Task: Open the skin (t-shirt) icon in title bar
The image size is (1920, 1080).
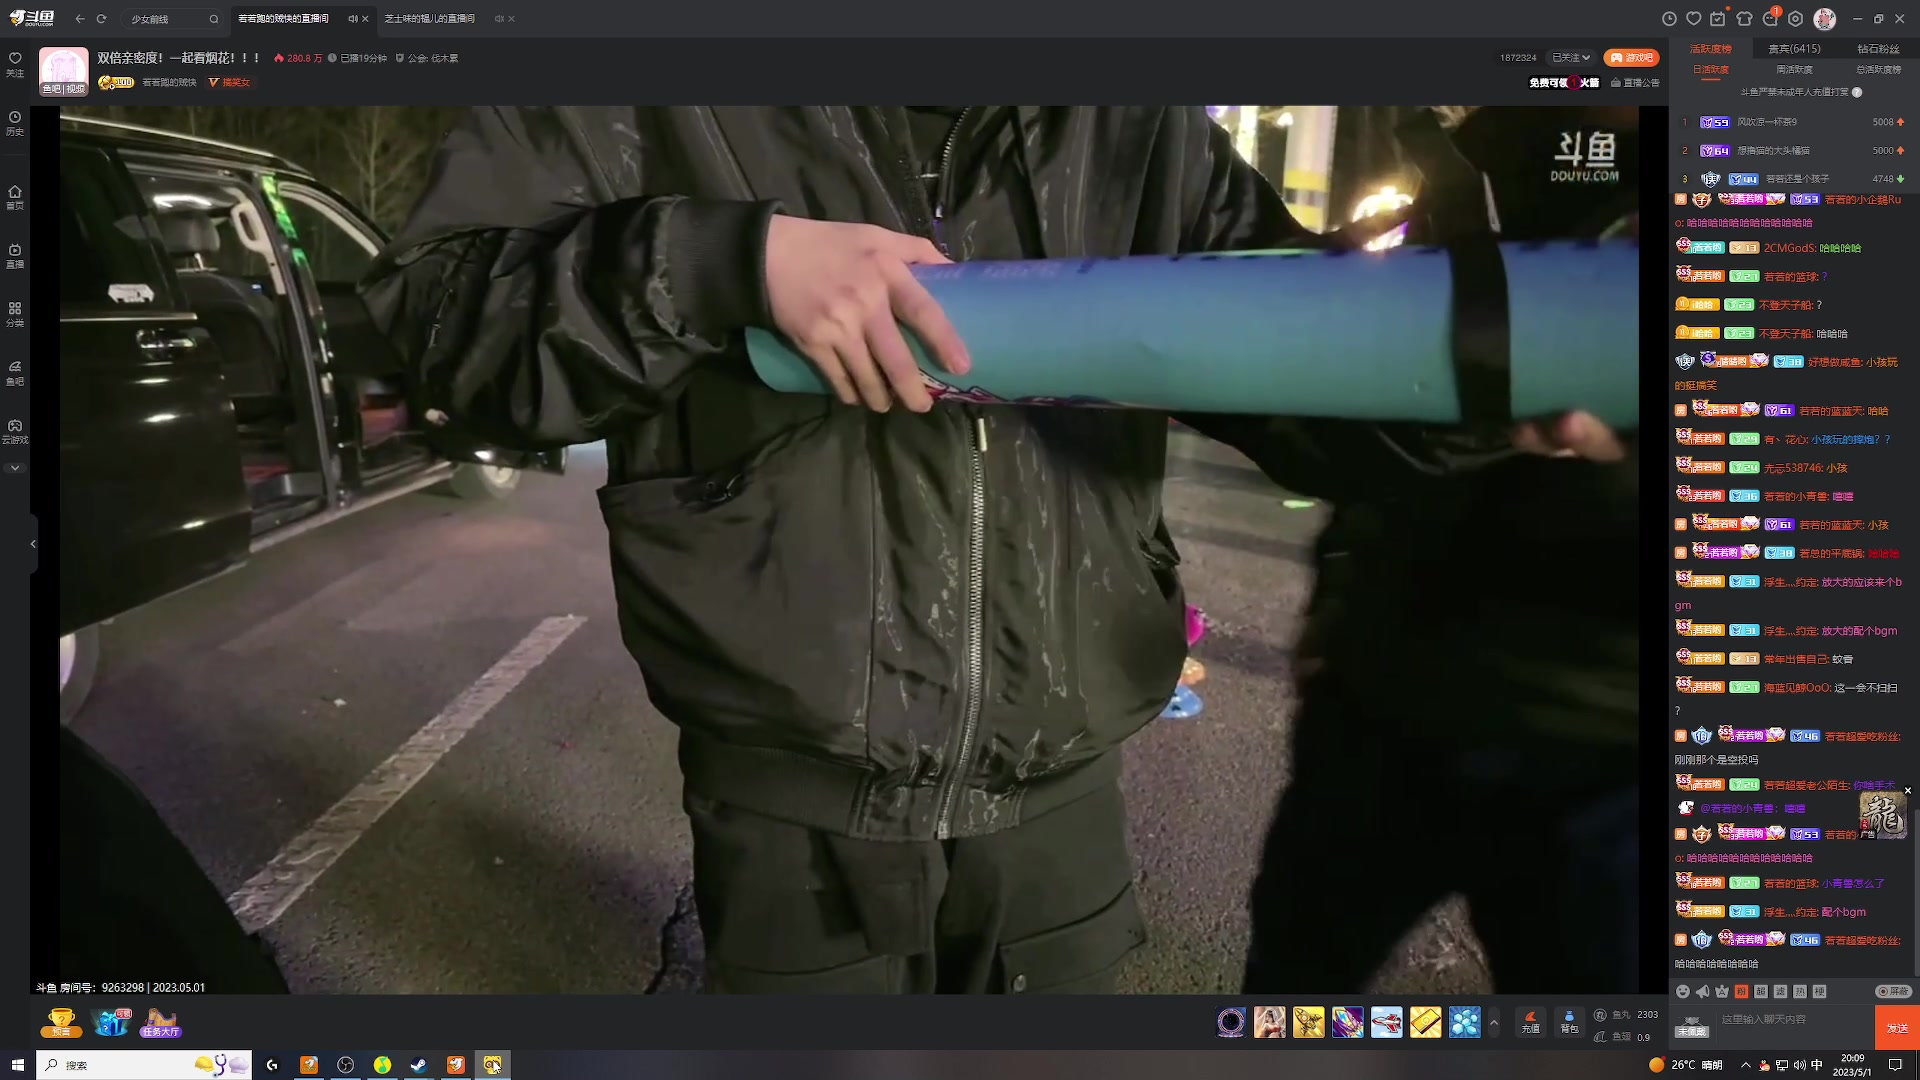Action: click(1745, 19)
